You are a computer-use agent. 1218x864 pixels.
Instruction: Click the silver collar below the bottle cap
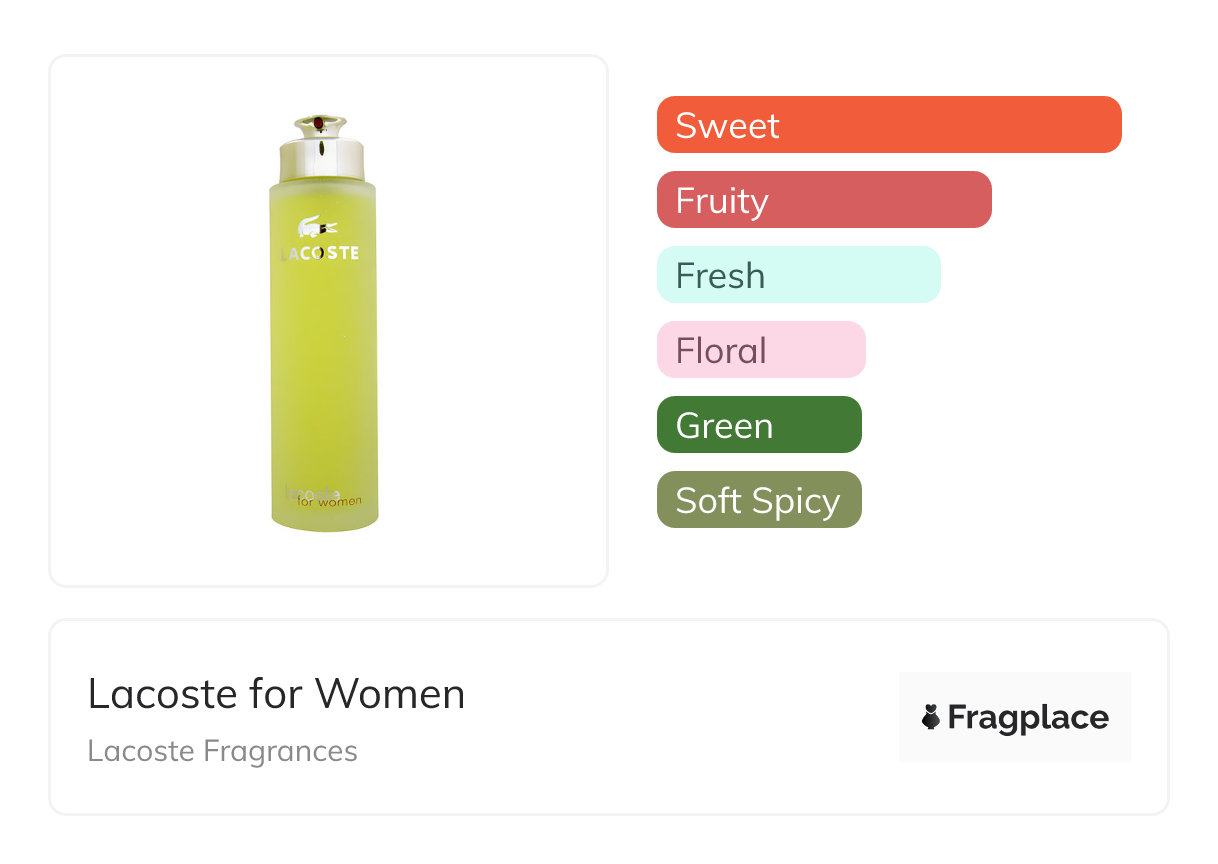tap(322, 160)
